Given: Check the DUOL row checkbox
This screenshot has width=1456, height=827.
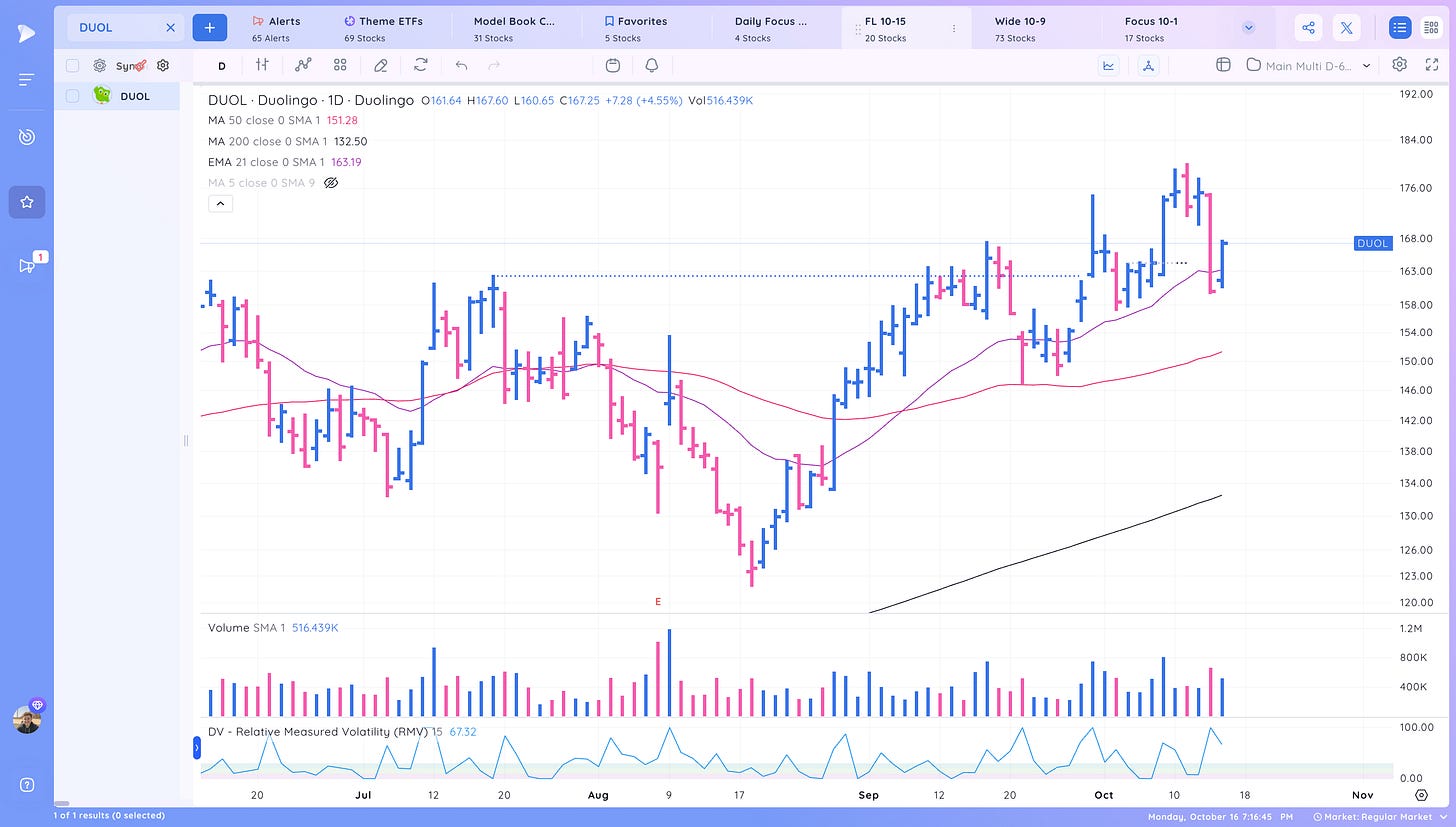Looking at the screenshot, I should [x=73, y=96].
